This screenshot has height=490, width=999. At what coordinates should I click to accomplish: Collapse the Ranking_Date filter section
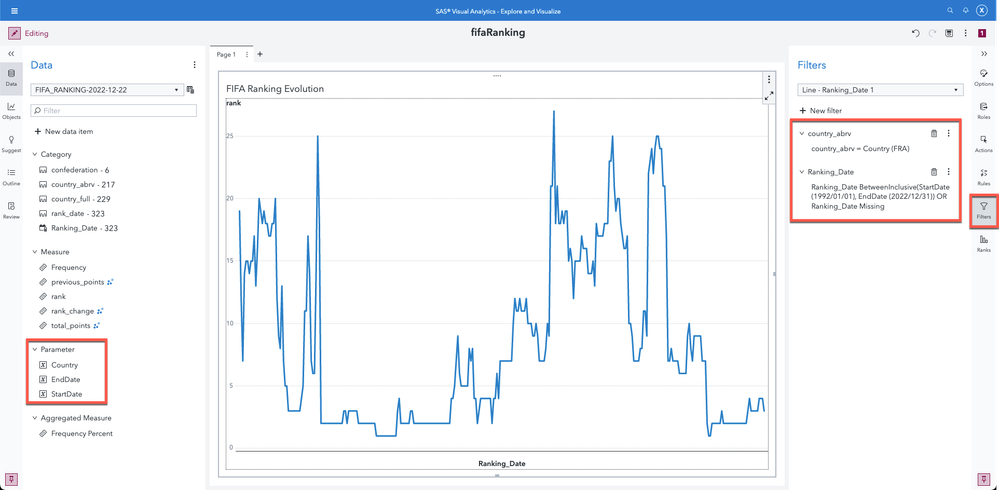coord(801,172)
